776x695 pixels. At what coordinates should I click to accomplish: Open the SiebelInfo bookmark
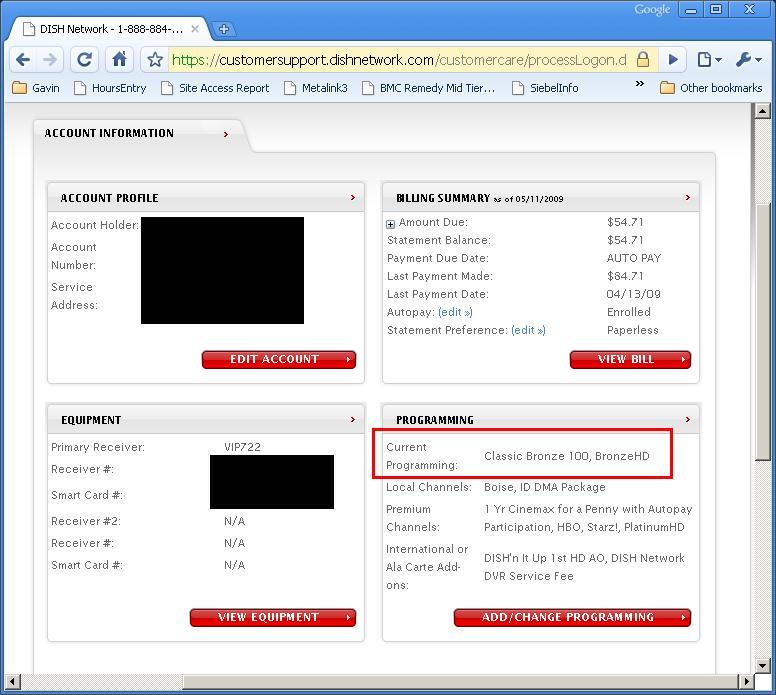coord(545,88)
